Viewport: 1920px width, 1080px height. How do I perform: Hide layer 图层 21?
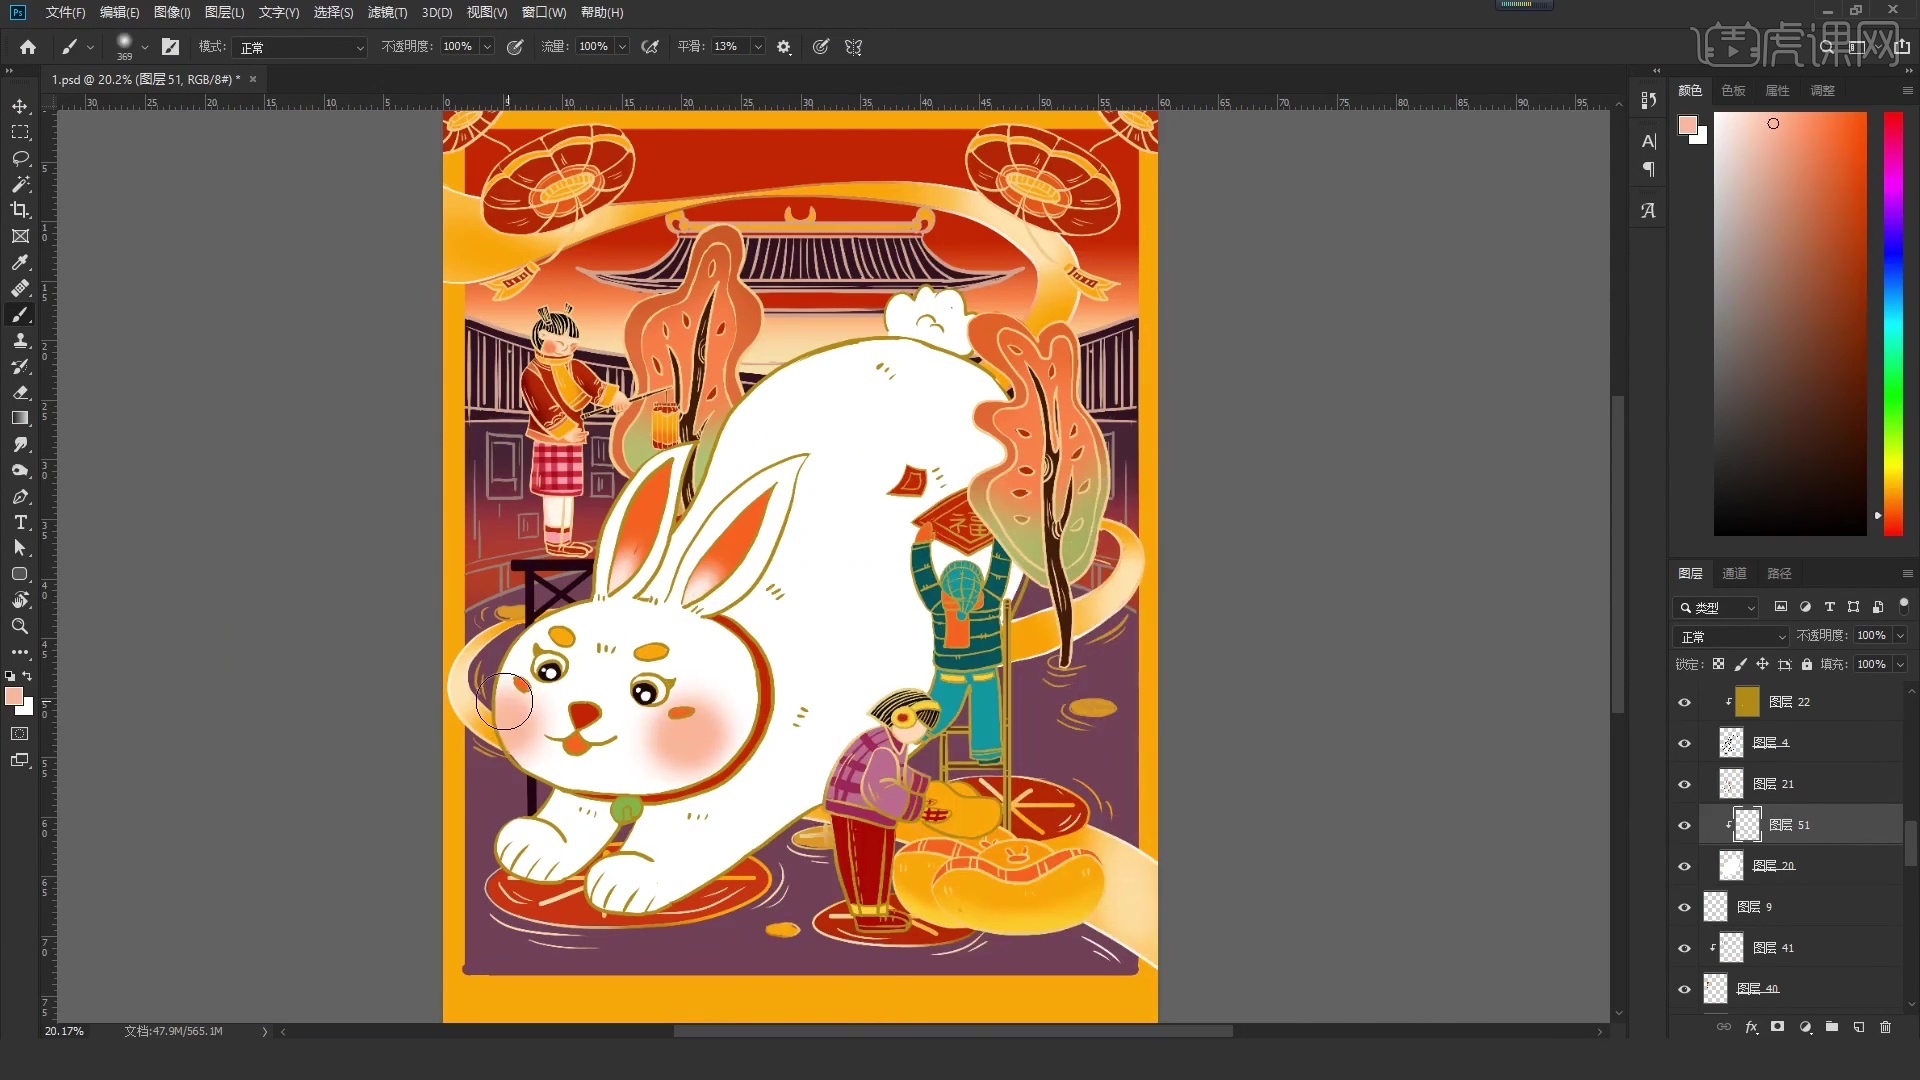coord(1684,784)
